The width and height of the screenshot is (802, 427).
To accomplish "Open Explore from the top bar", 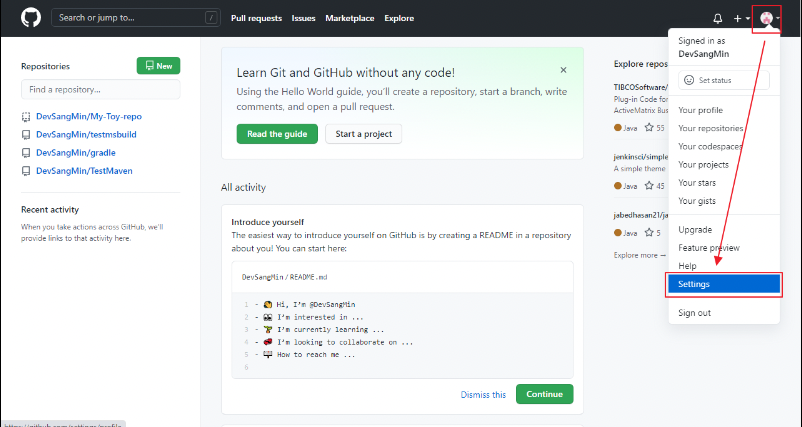I will click(399, 18).
